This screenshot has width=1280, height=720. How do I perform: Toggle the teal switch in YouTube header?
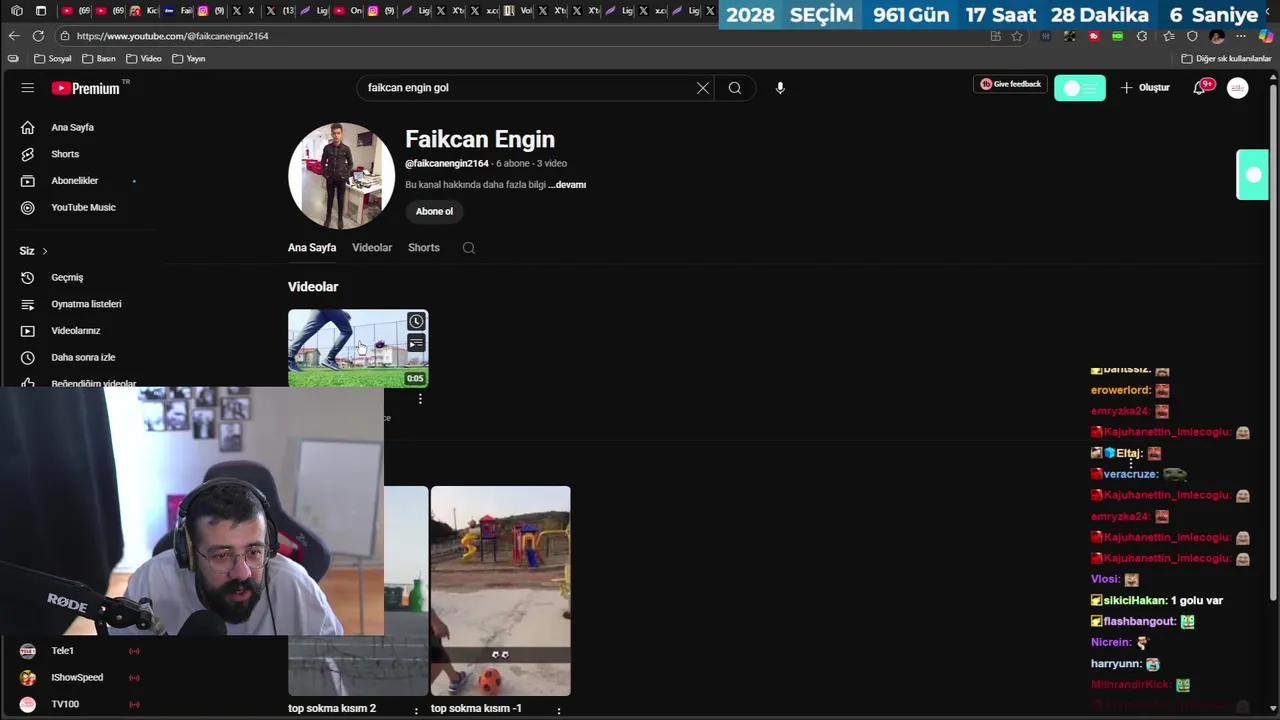tap(1080, 88)
